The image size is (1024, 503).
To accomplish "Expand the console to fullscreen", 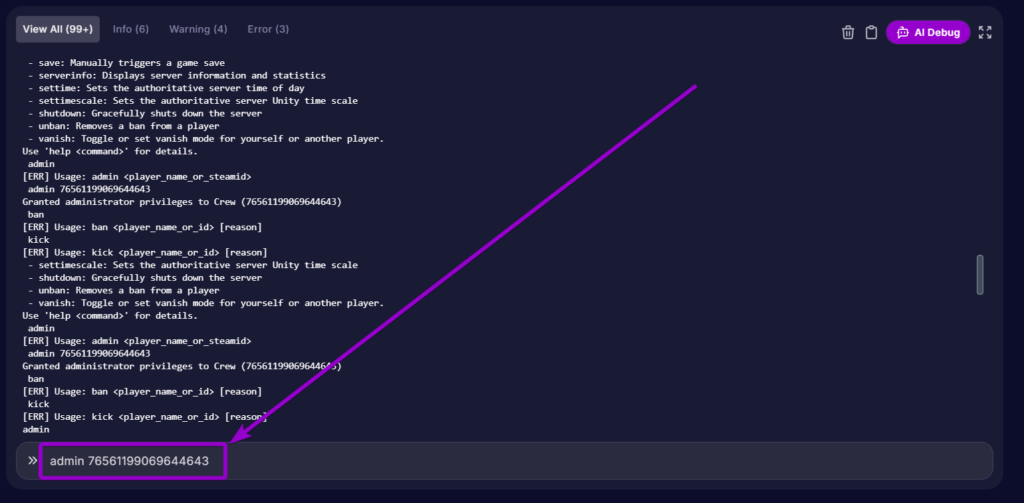I will (x=985, y=32).
